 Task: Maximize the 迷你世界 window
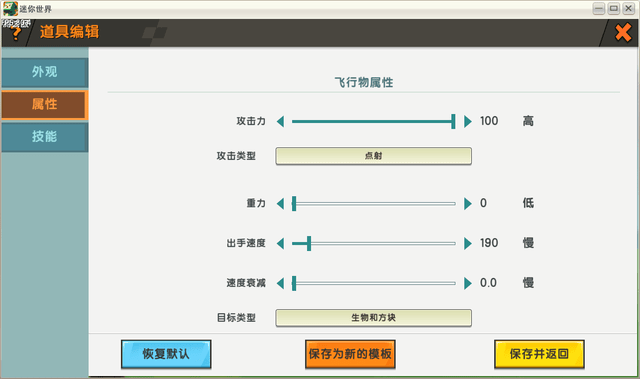[x=613, y=9]
